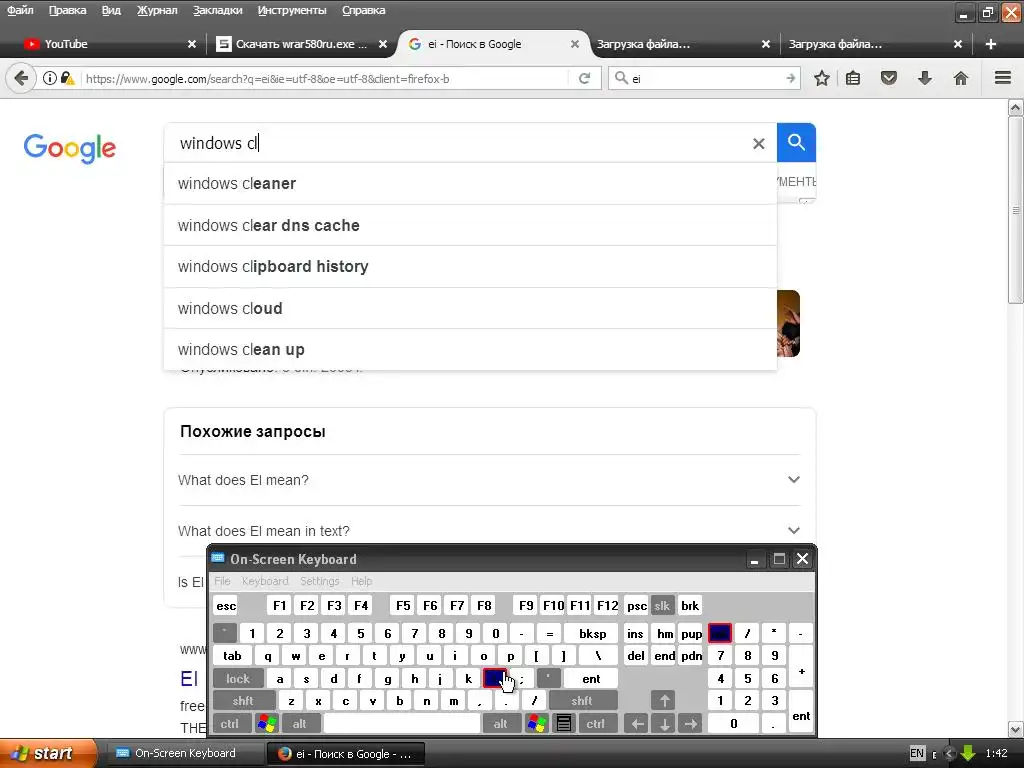The height and width of the screenshot is (768, 1024).
Task: Open On-Screen Keyboard taskbar button
Action: [x=184, y=754]
